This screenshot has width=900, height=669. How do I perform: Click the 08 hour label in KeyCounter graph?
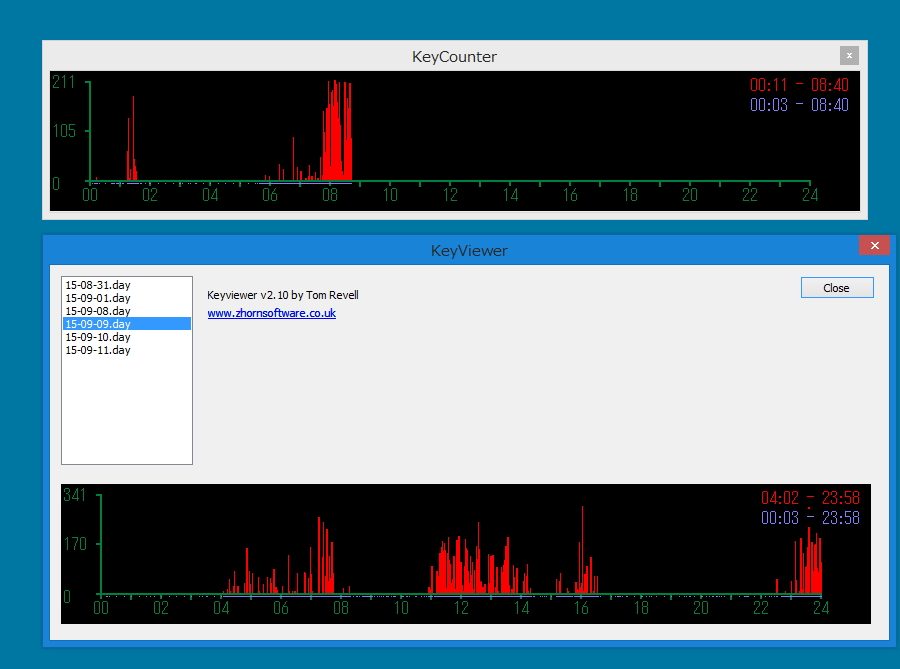pos(330,195)
